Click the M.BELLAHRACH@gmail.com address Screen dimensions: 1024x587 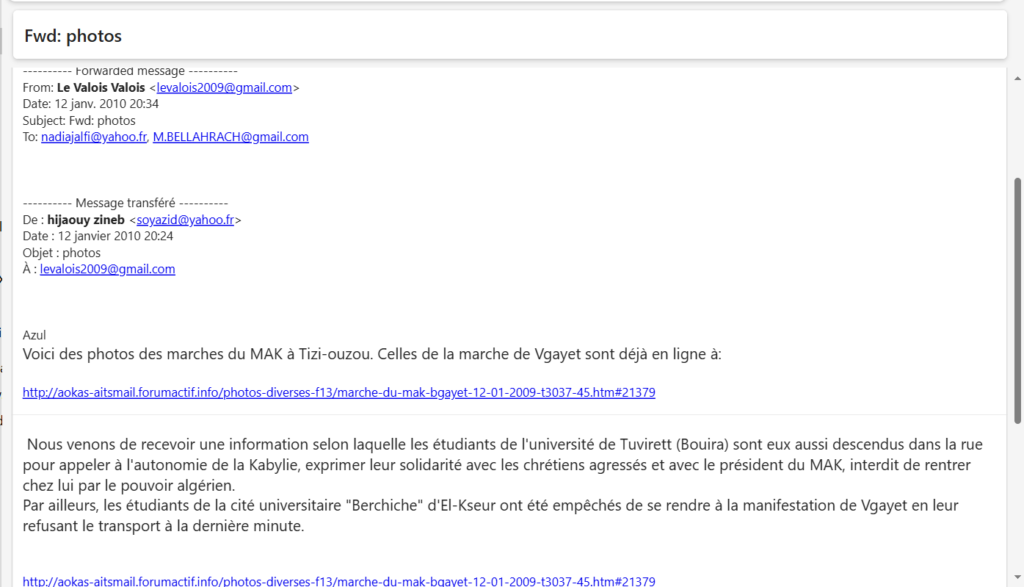pyautogui.click(x=230, y=137)
